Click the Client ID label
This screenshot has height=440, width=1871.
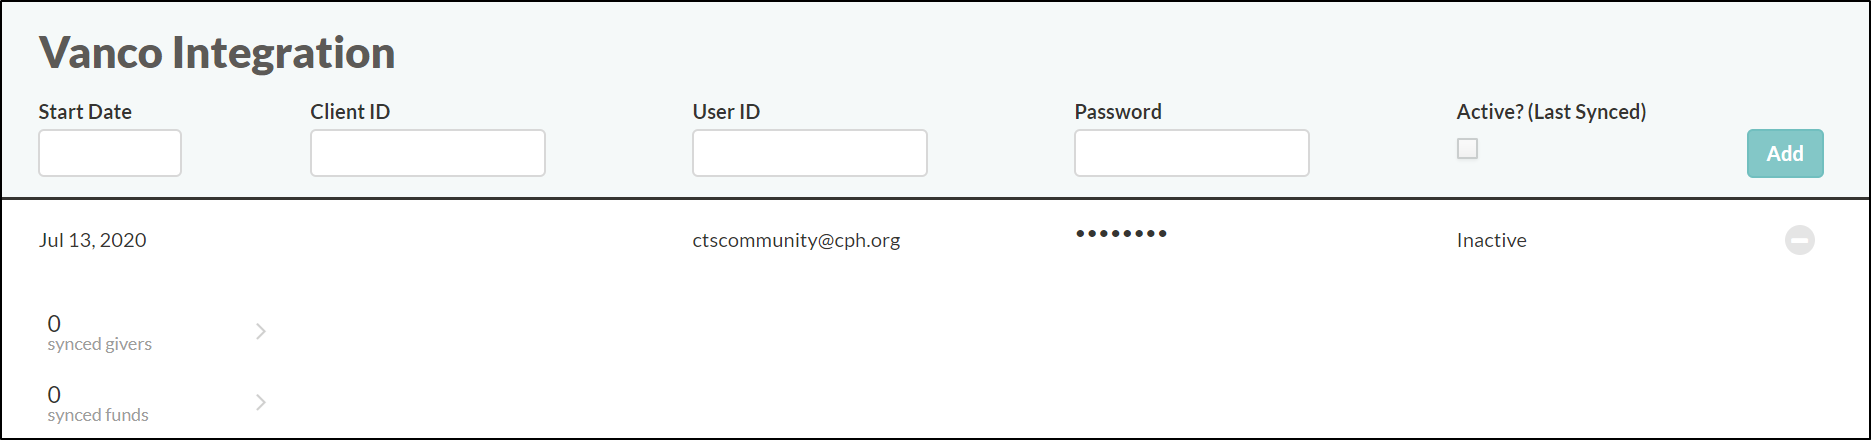tap(350, 112)
